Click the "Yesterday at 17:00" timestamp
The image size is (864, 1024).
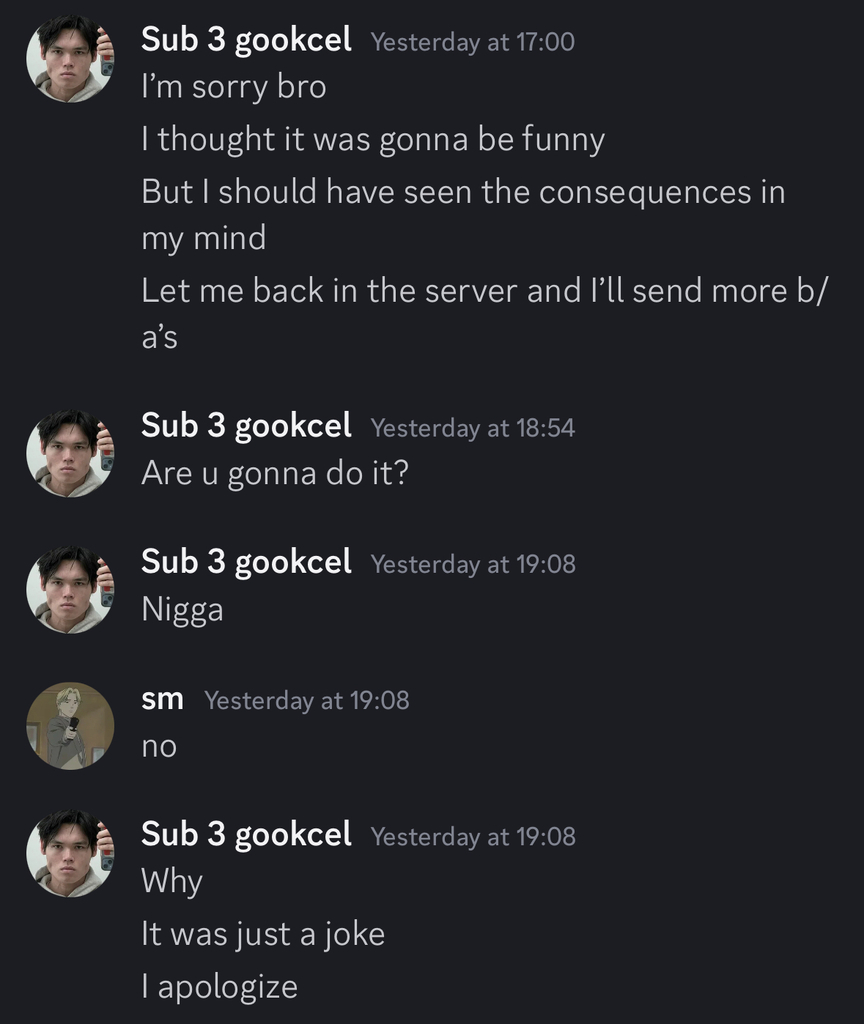tap(472, 42)
